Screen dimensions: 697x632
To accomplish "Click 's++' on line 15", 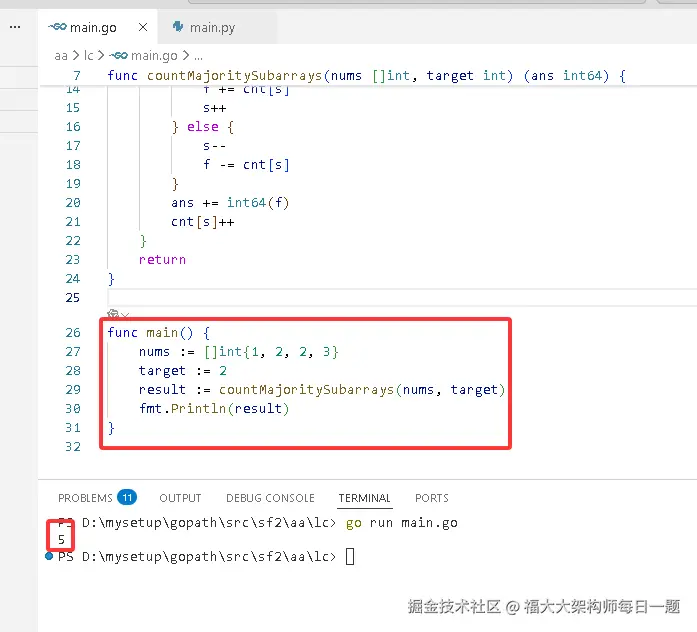I will (215, 108).
